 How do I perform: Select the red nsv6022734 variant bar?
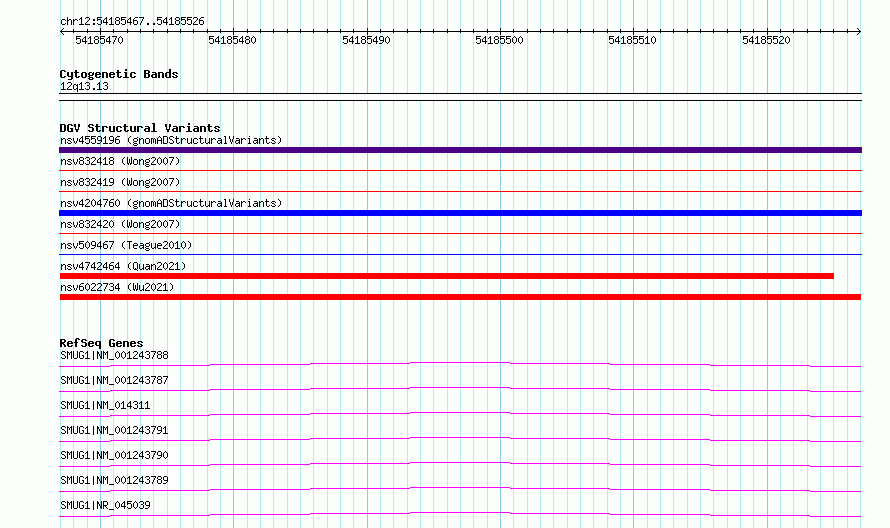[x=460, y=297]
